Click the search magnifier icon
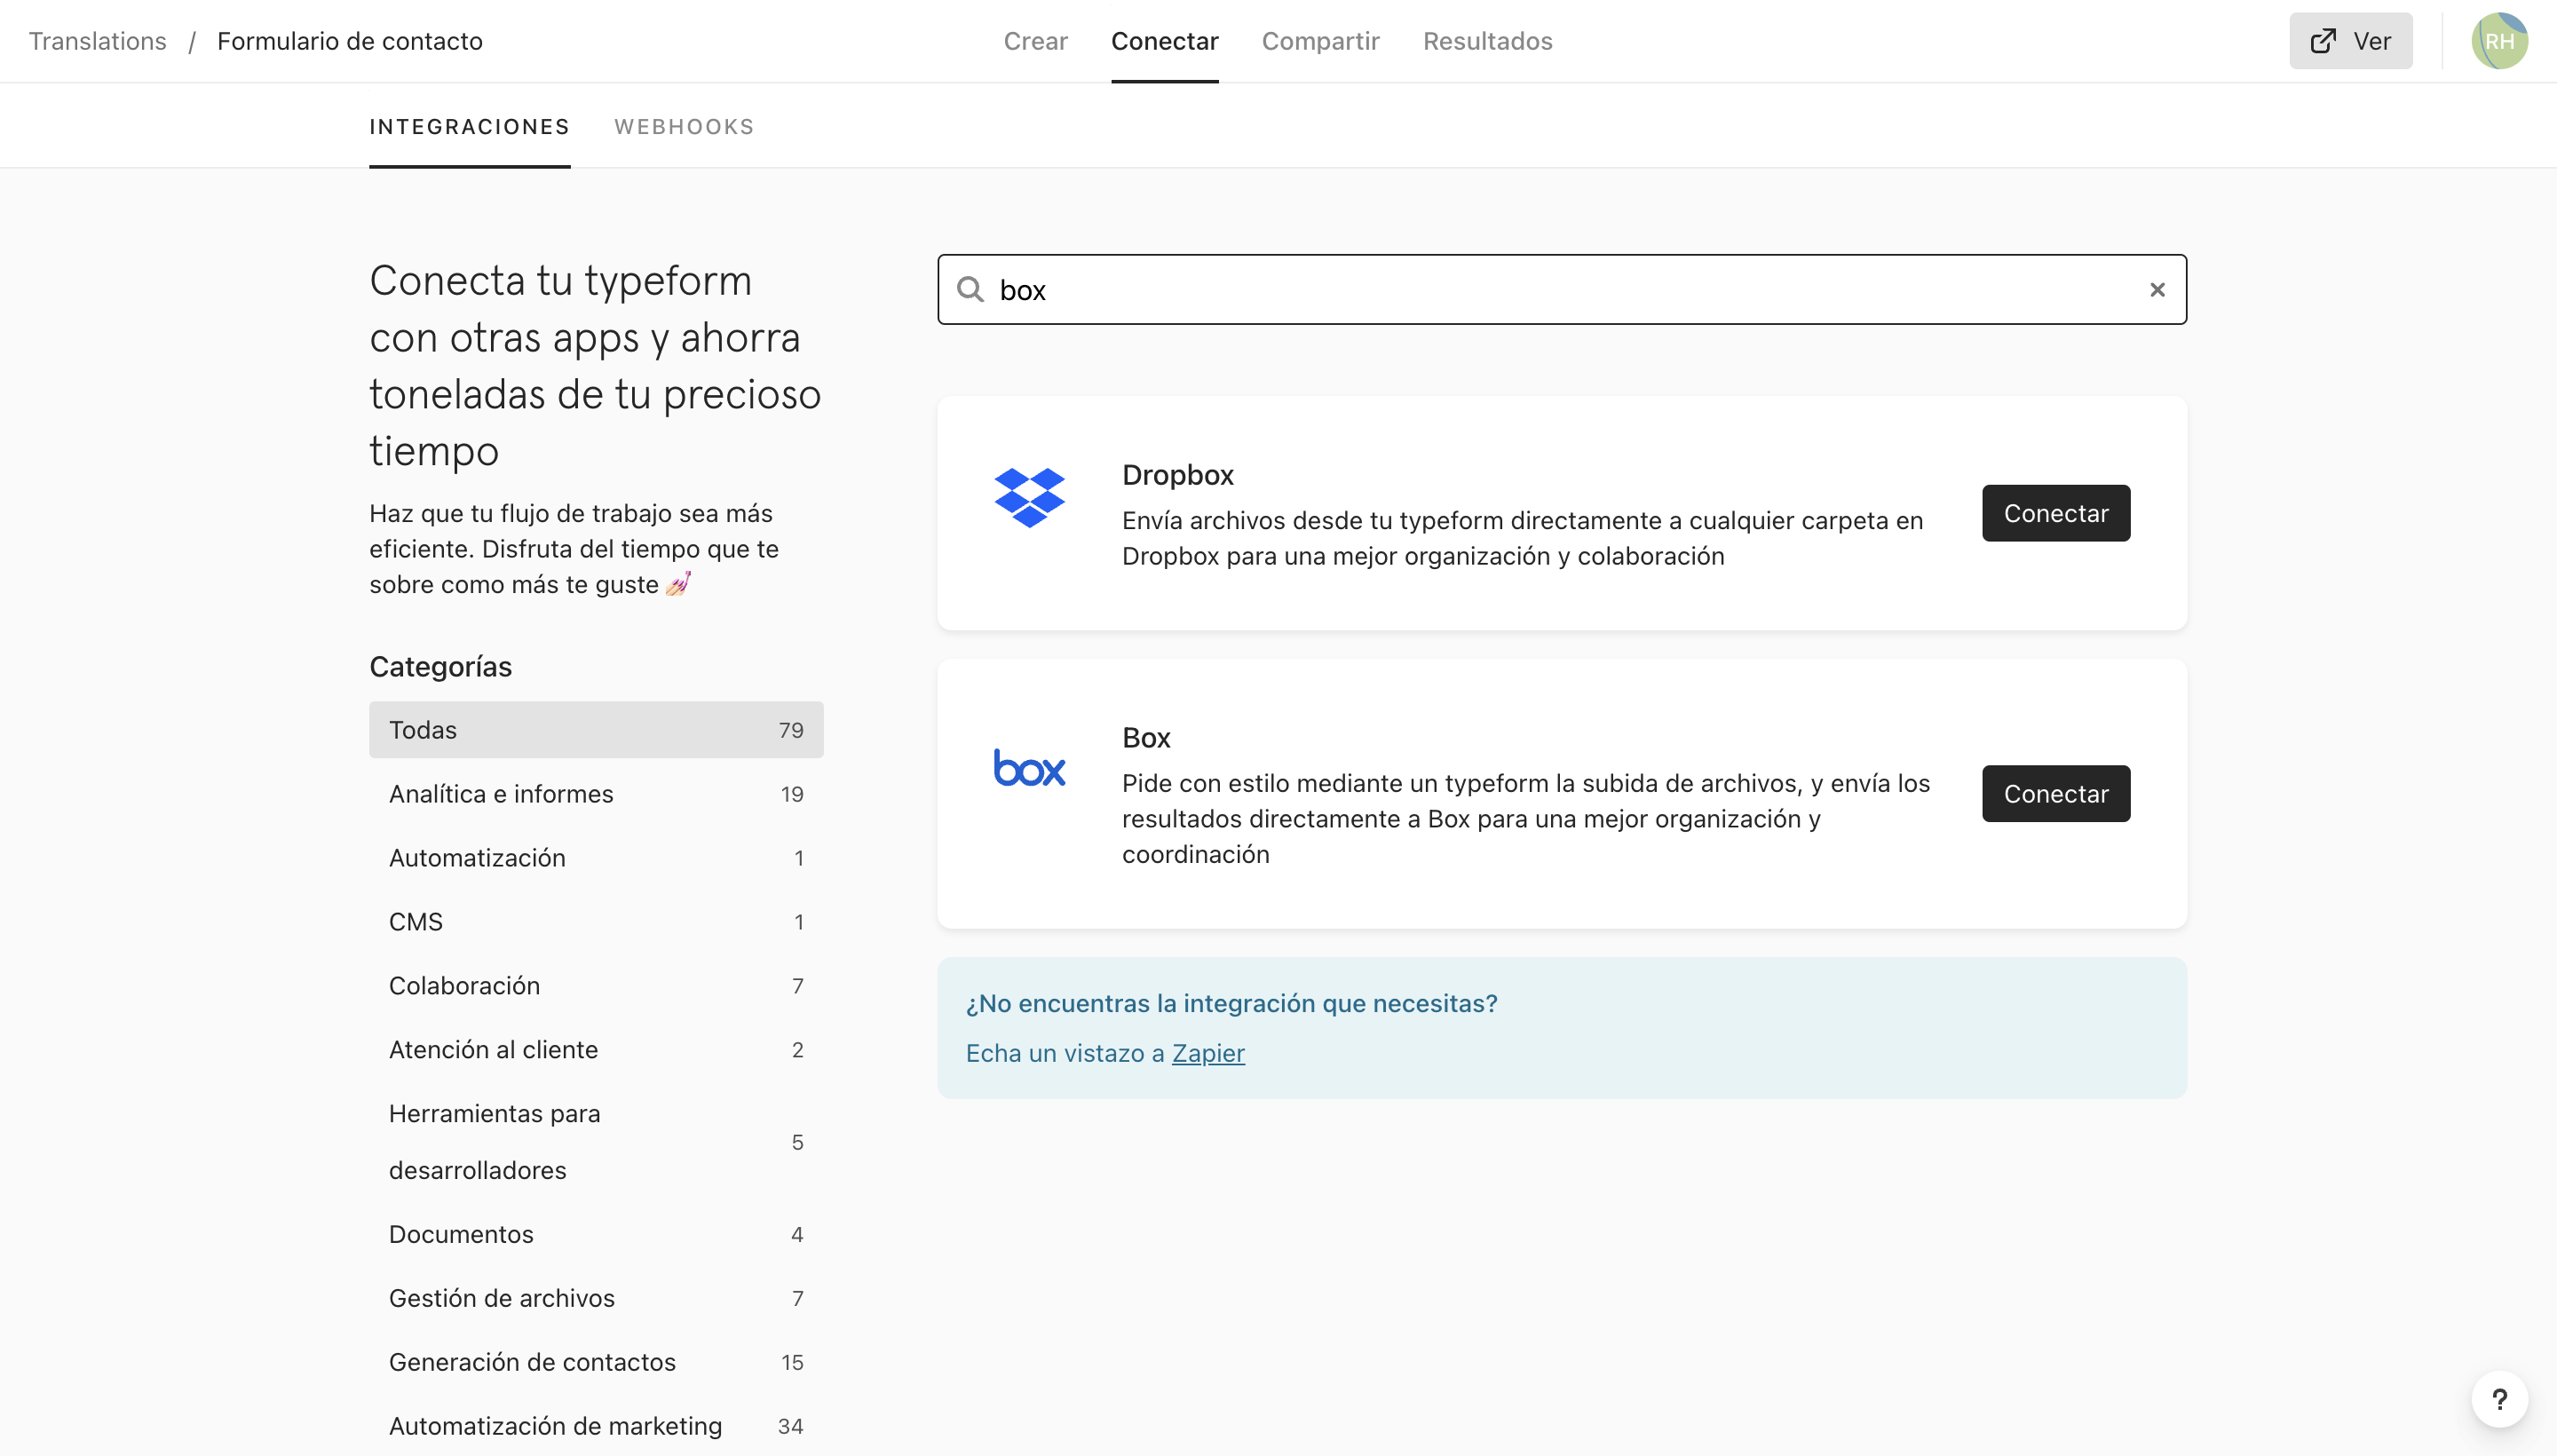The width and height of the screenshot is (2557, 1456). [970, 290]
